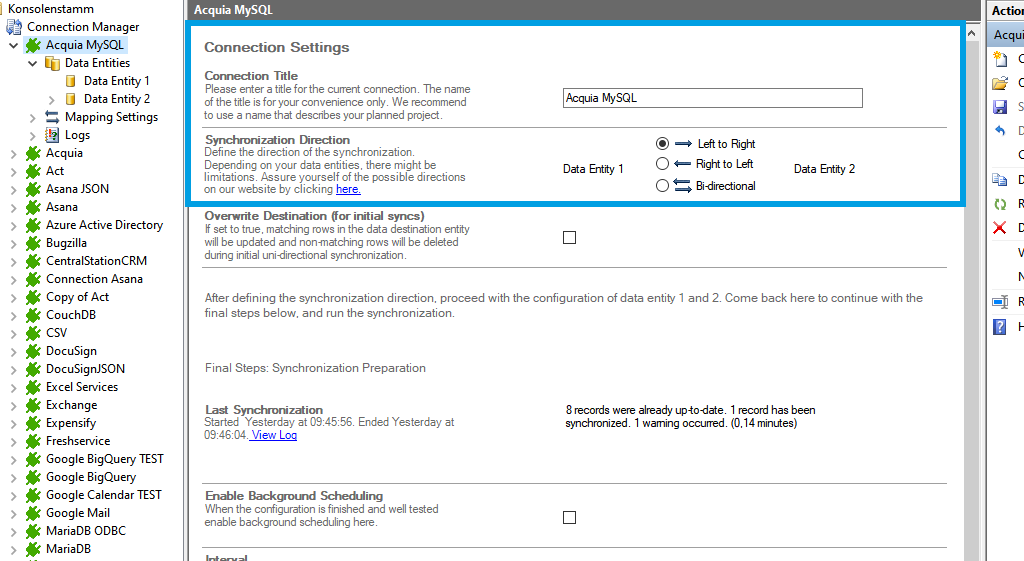This screenshot has width=1024, height=561.
Task: Tick the Enable Background Scheduling checkbox
Action: click(x=569, y=517)
